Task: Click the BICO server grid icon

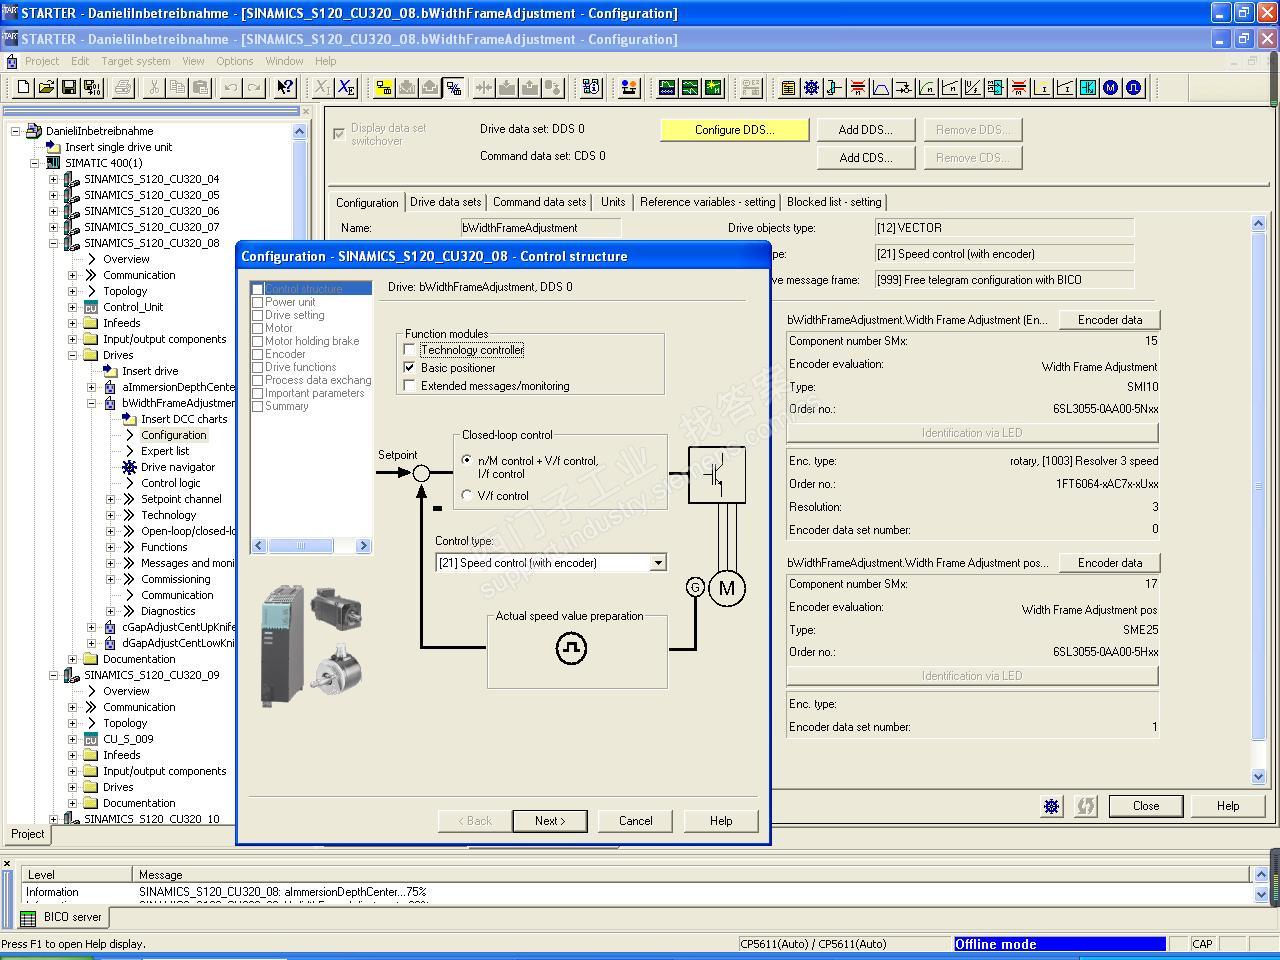Action: (28, 918)
